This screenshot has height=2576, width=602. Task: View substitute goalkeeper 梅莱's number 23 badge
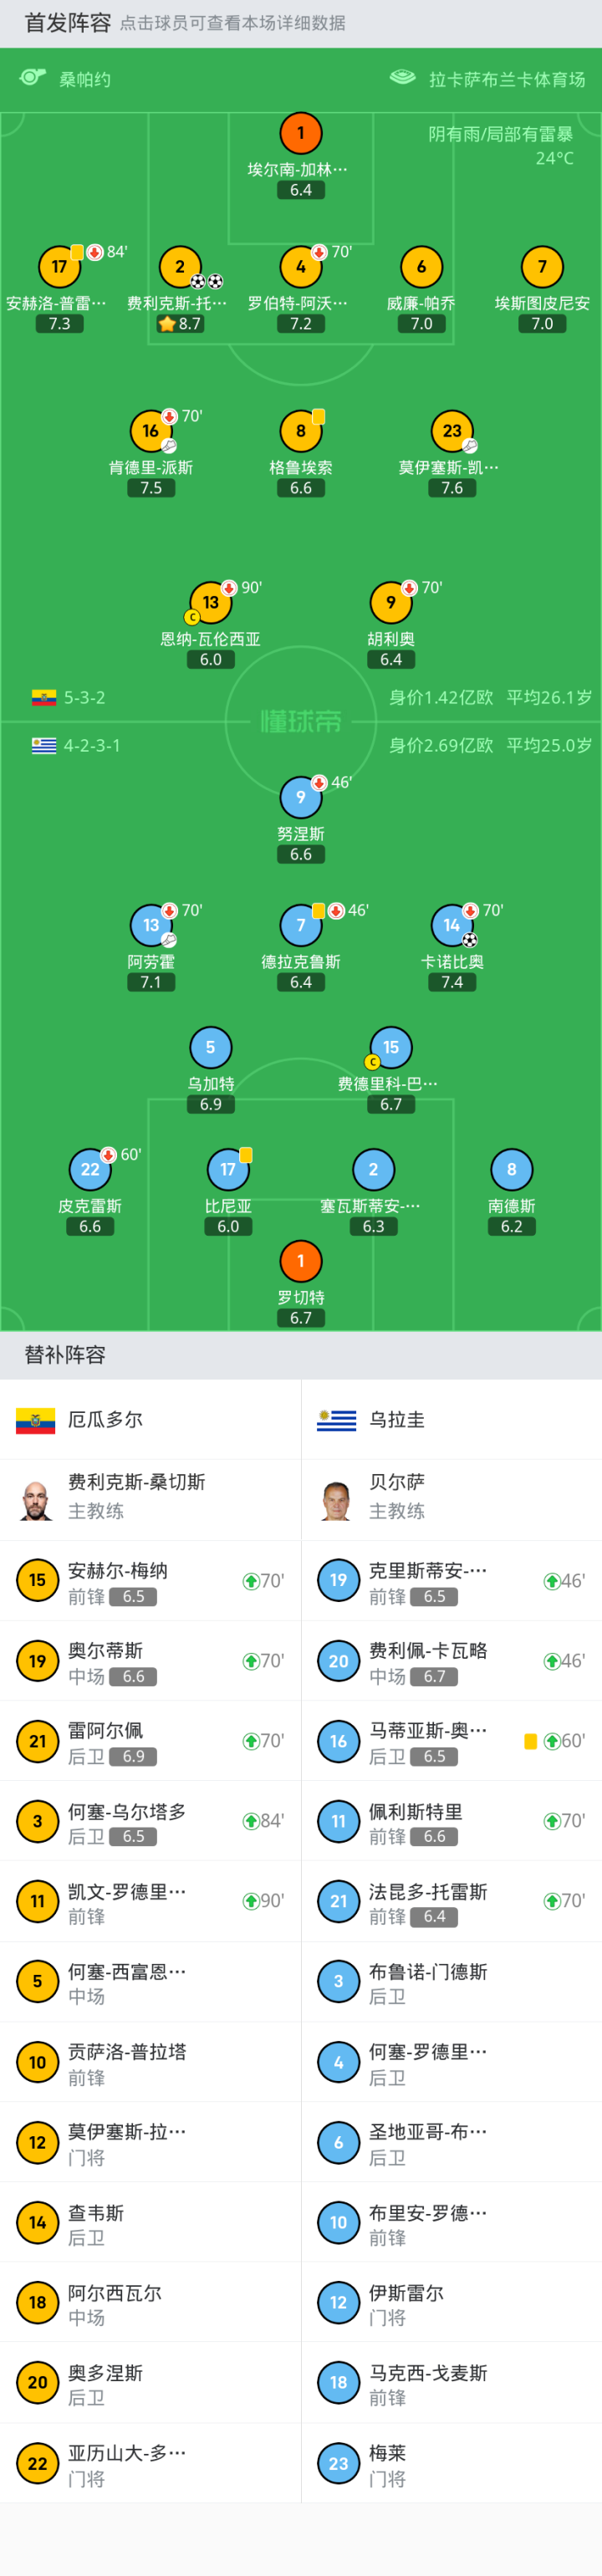(x=338, y=2463)
